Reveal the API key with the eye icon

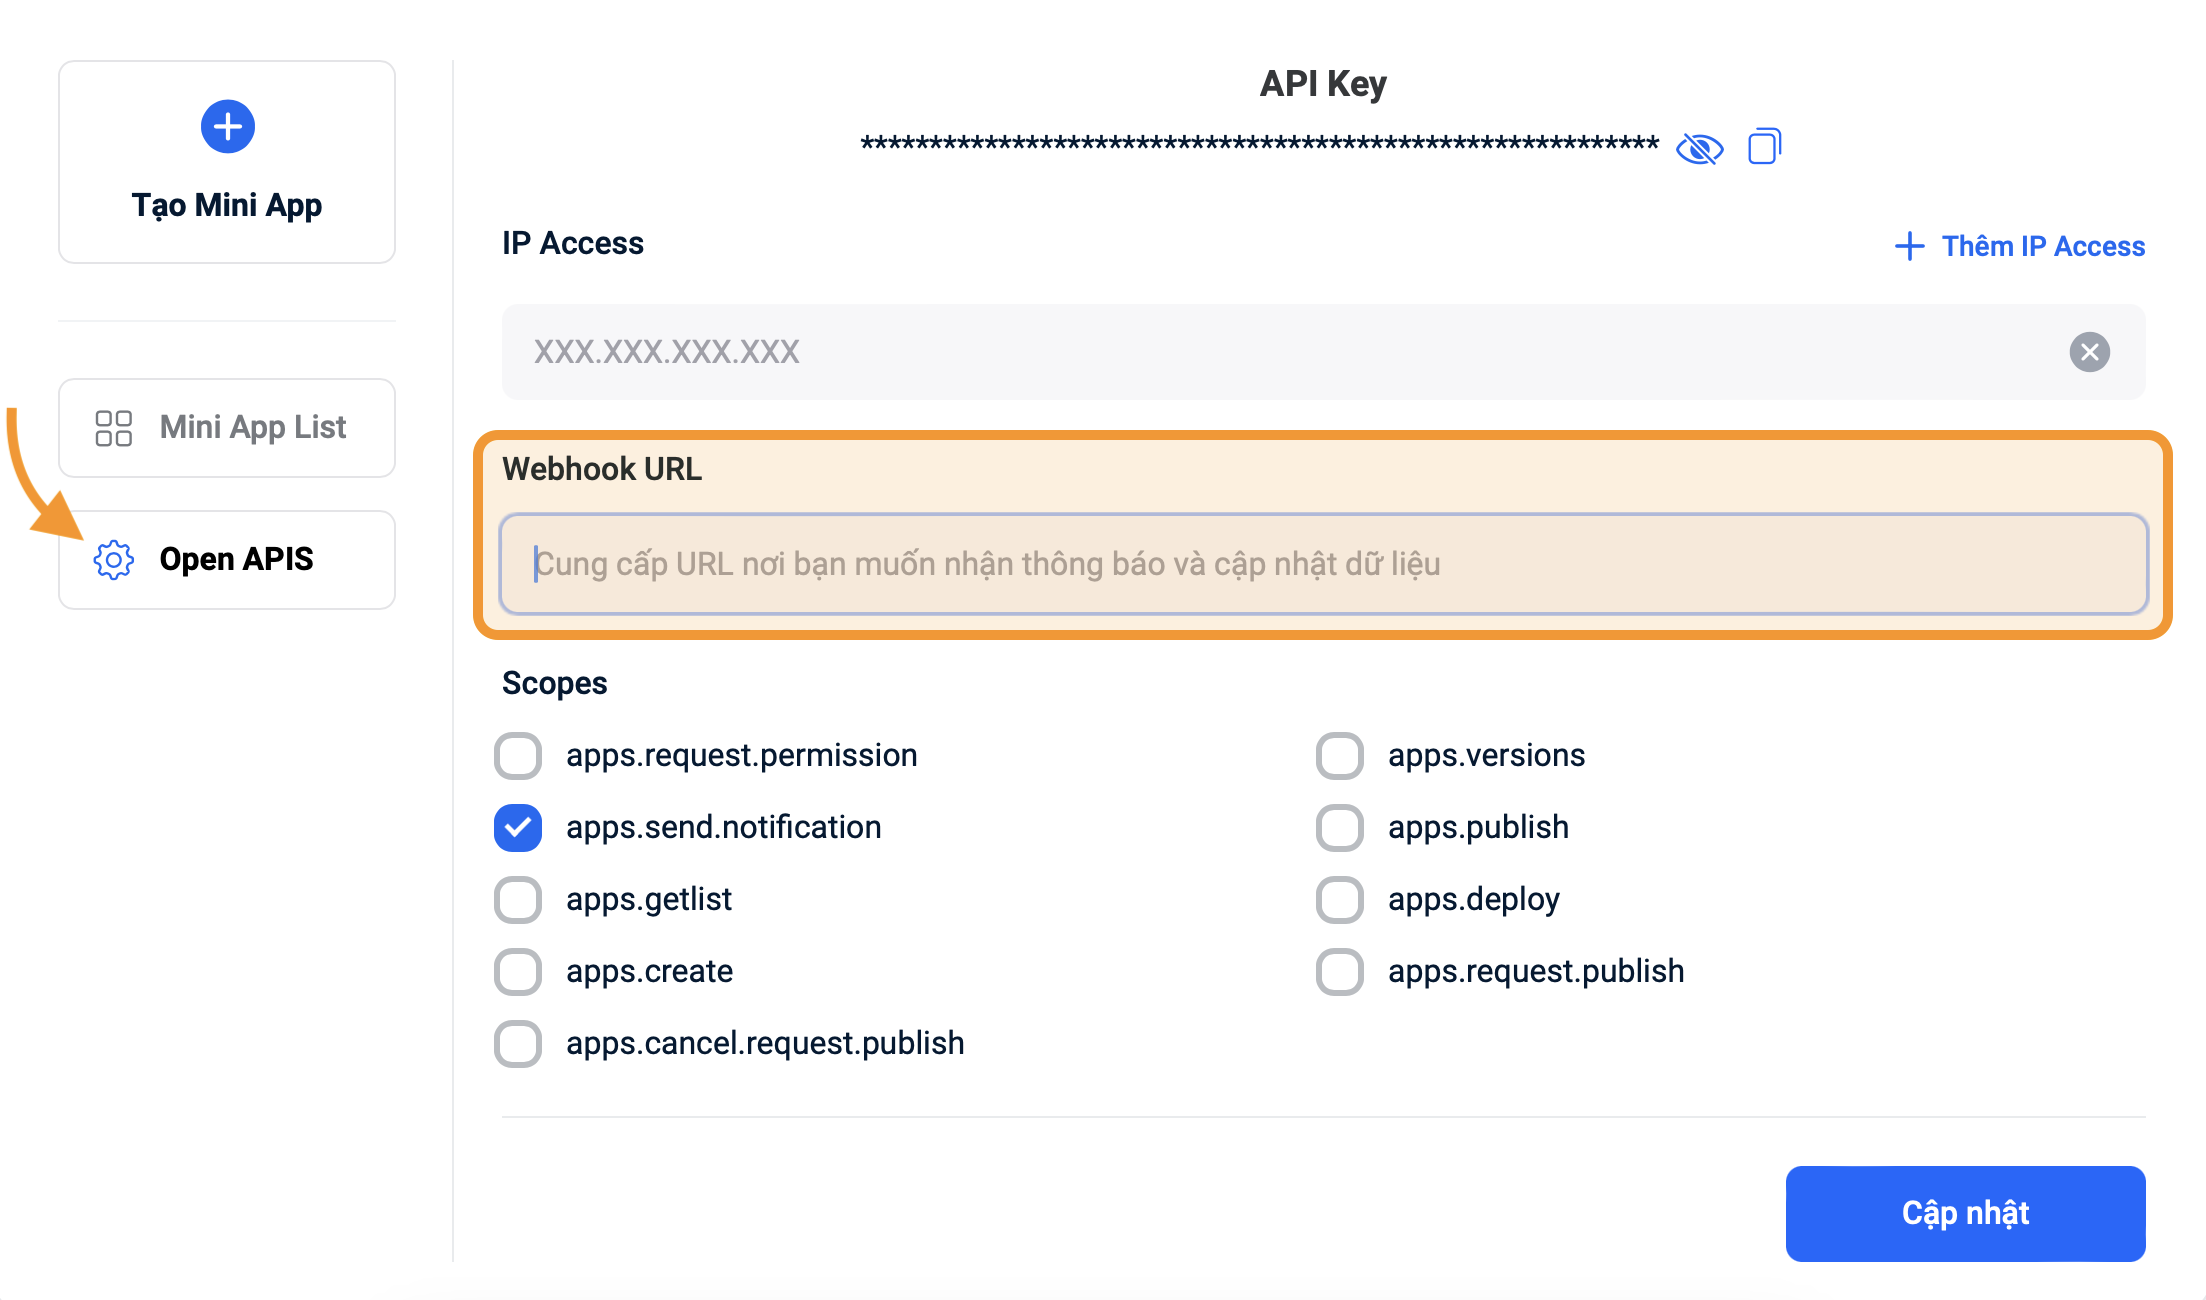1700,149
